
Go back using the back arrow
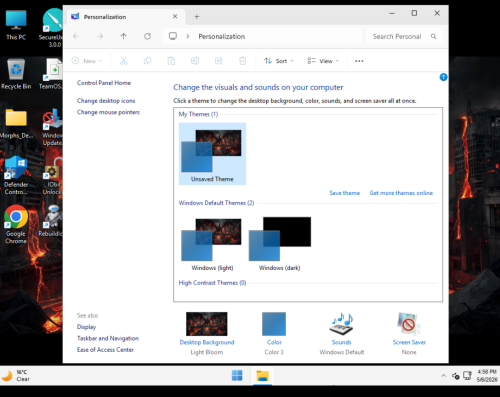(x=76, y=36)
